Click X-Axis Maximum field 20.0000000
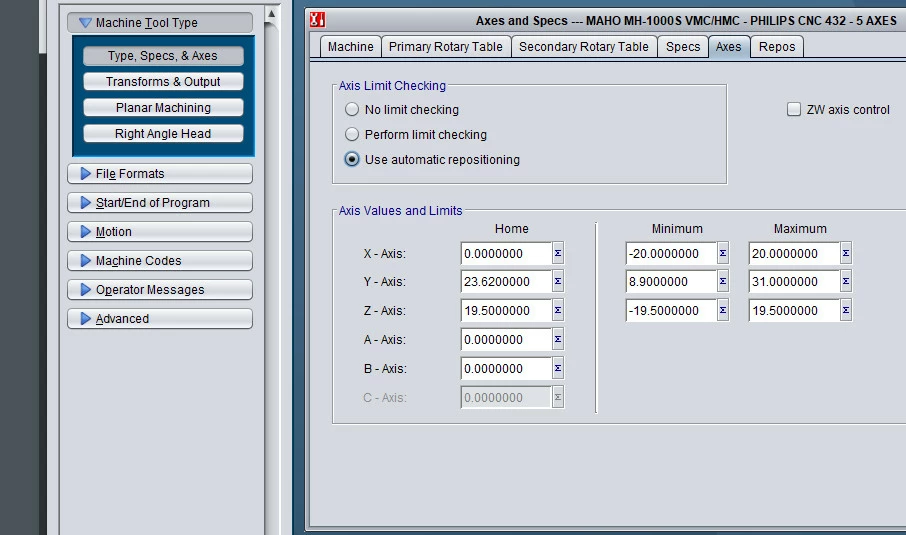This screenshot has width=906, height=535. (794, 254)
